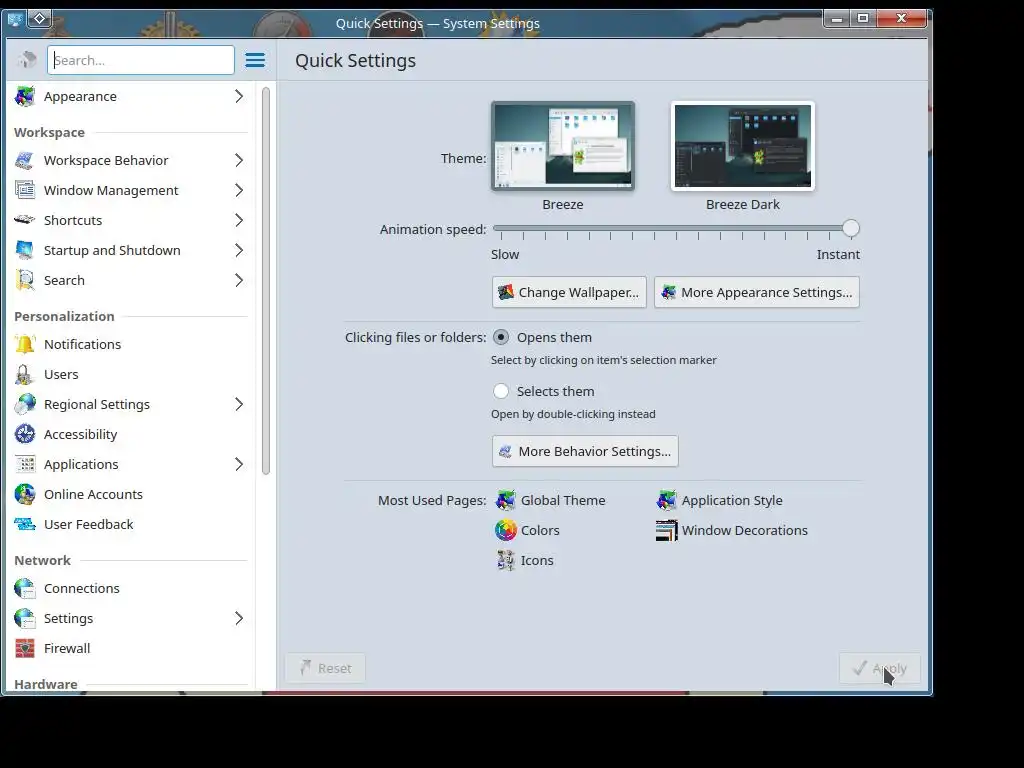Screen dimensions: 1024x768
Task: Click More Appearance Settings button
Action: (x=756, y=292)
